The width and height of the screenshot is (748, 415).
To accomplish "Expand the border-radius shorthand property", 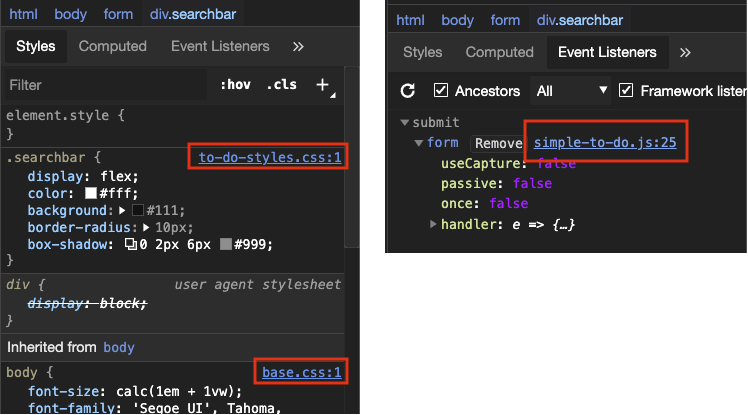I will coord(146,228).
